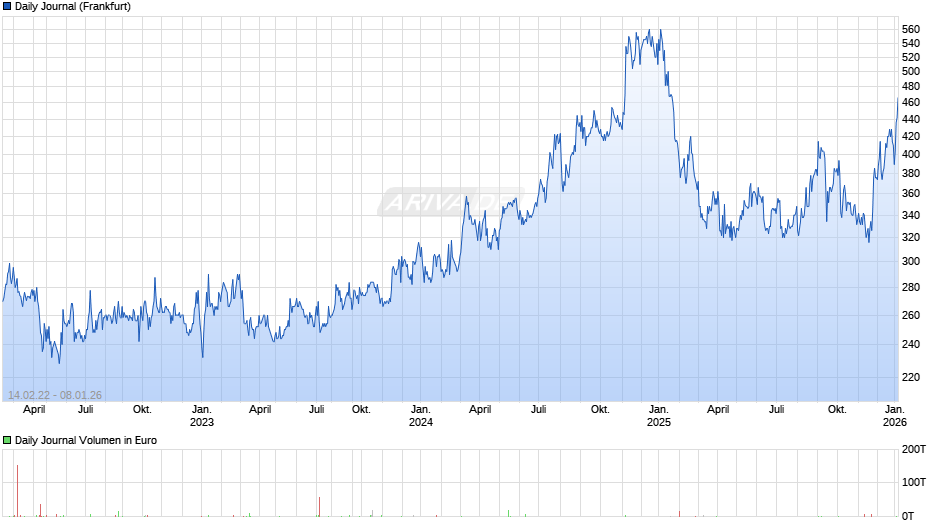Click the 500 price axis label
Image resolution: width=940 pixels, height=526 pixels.
click(911, 71)
